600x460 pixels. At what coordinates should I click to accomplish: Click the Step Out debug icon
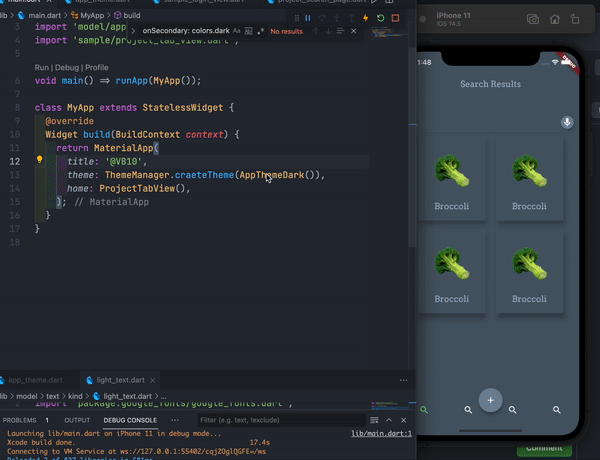(351, 18)
